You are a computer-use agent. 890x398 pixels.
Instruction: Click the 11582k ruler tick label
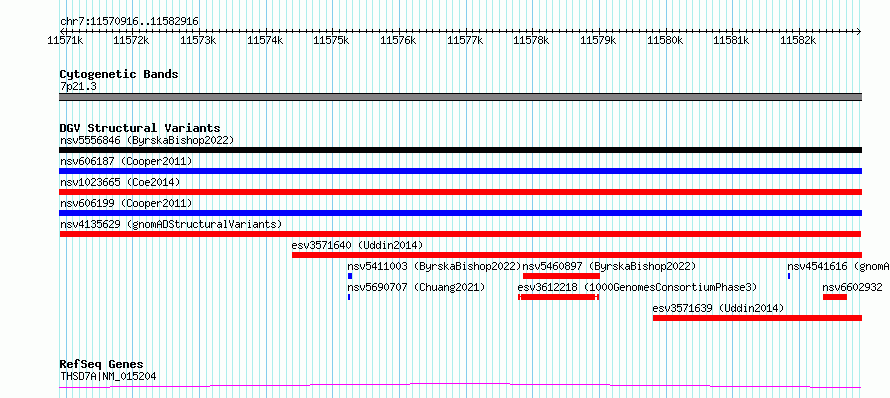[x=799, y=40]
